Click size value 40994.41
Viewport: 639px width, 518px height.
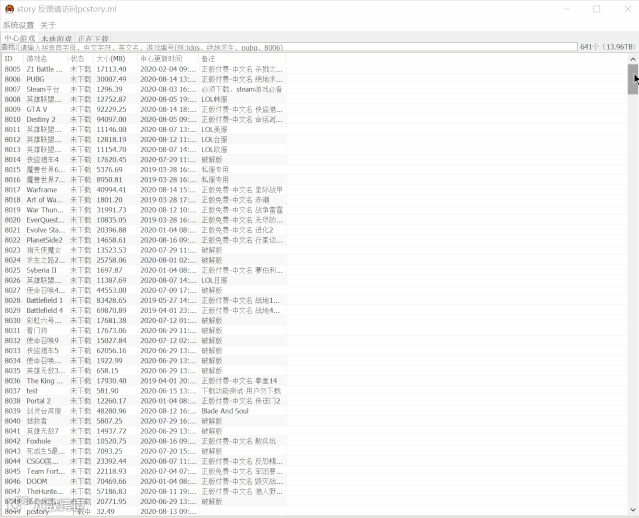[111, 190]
